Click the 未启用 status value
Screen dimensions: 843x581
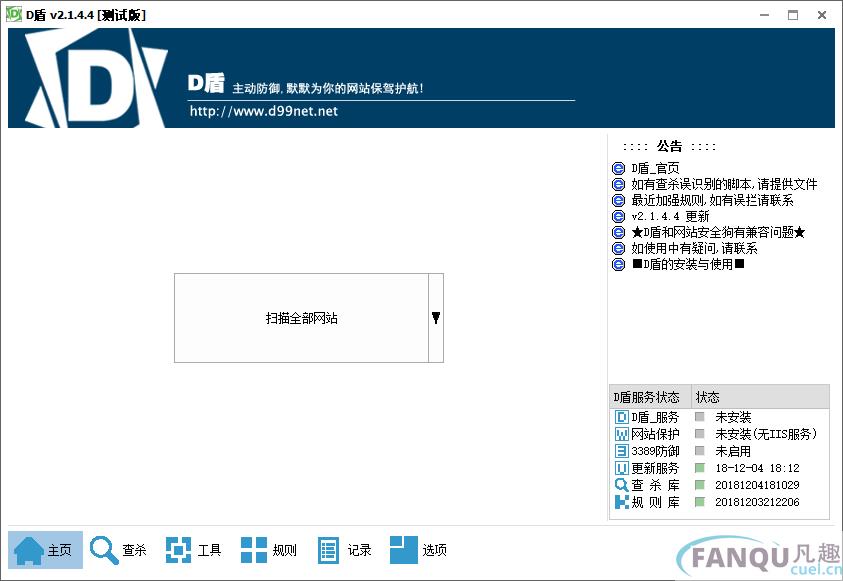733,451
